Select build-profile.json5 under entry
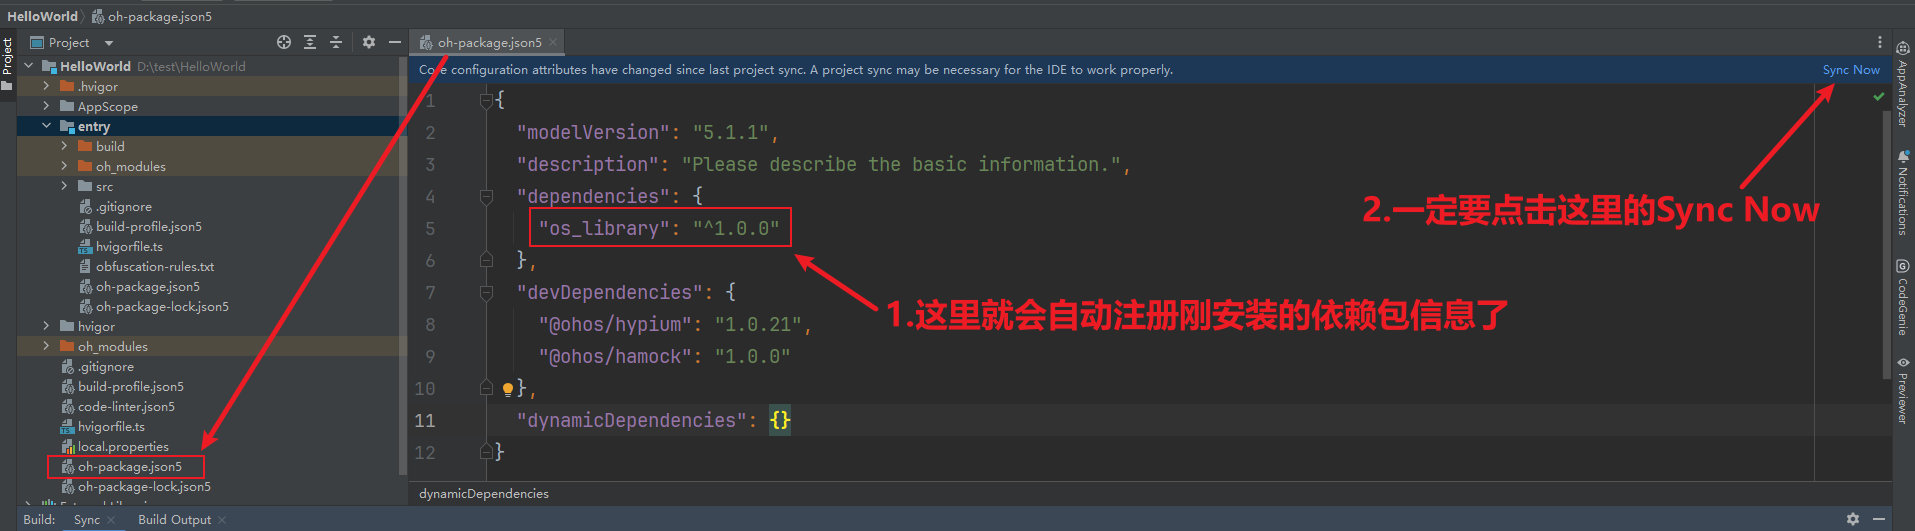Image resolution: width=1915 pixels, height=531 pixels. pyautogui.click(x=148, y=226)
